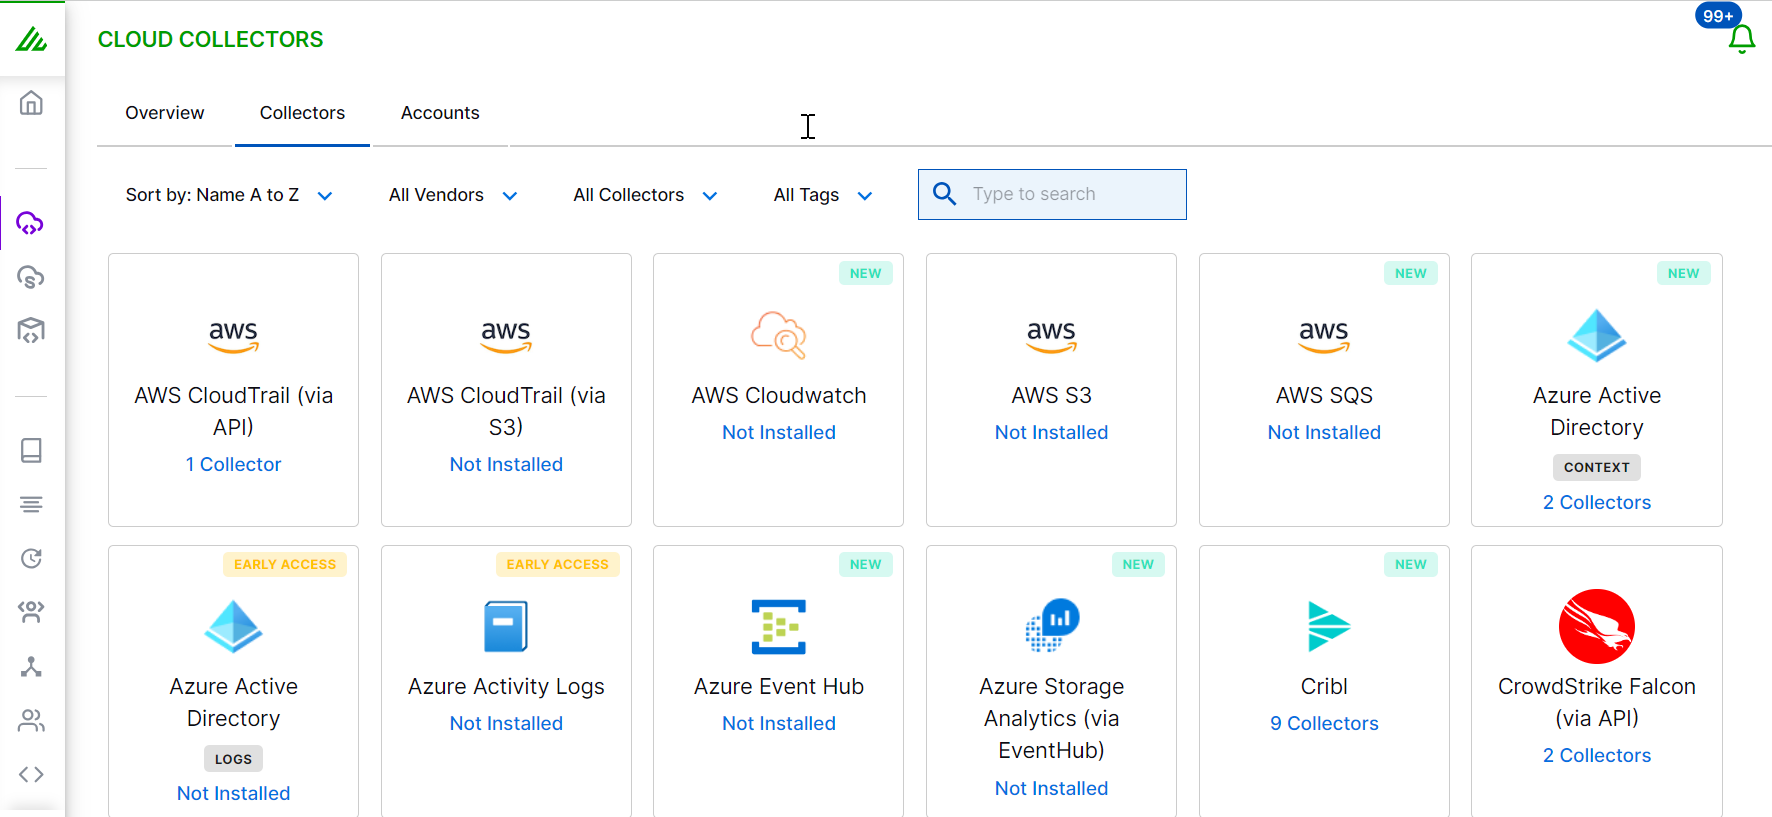Screen dimensions: 1772x817
Task: Click the 99+ notification count badge
Action: coord(1718,16)
